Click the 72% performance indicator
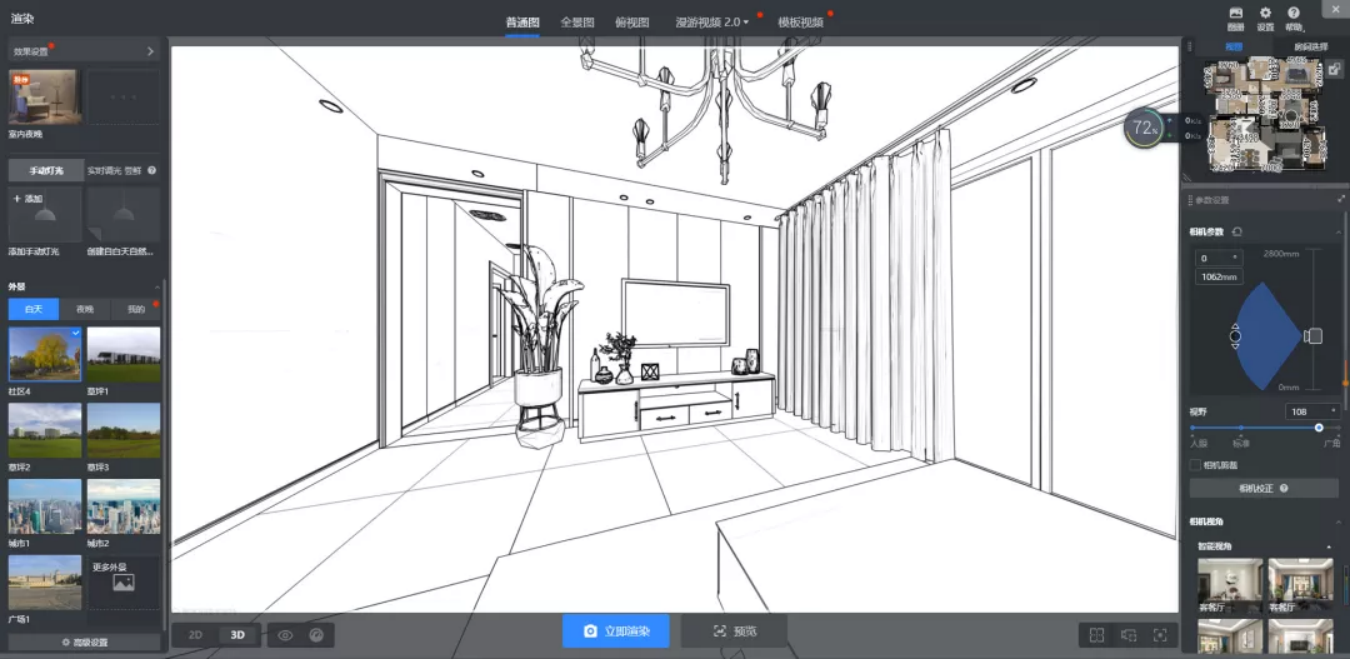Viewport: 1350px width, 659px height. tap(1144, 128)
